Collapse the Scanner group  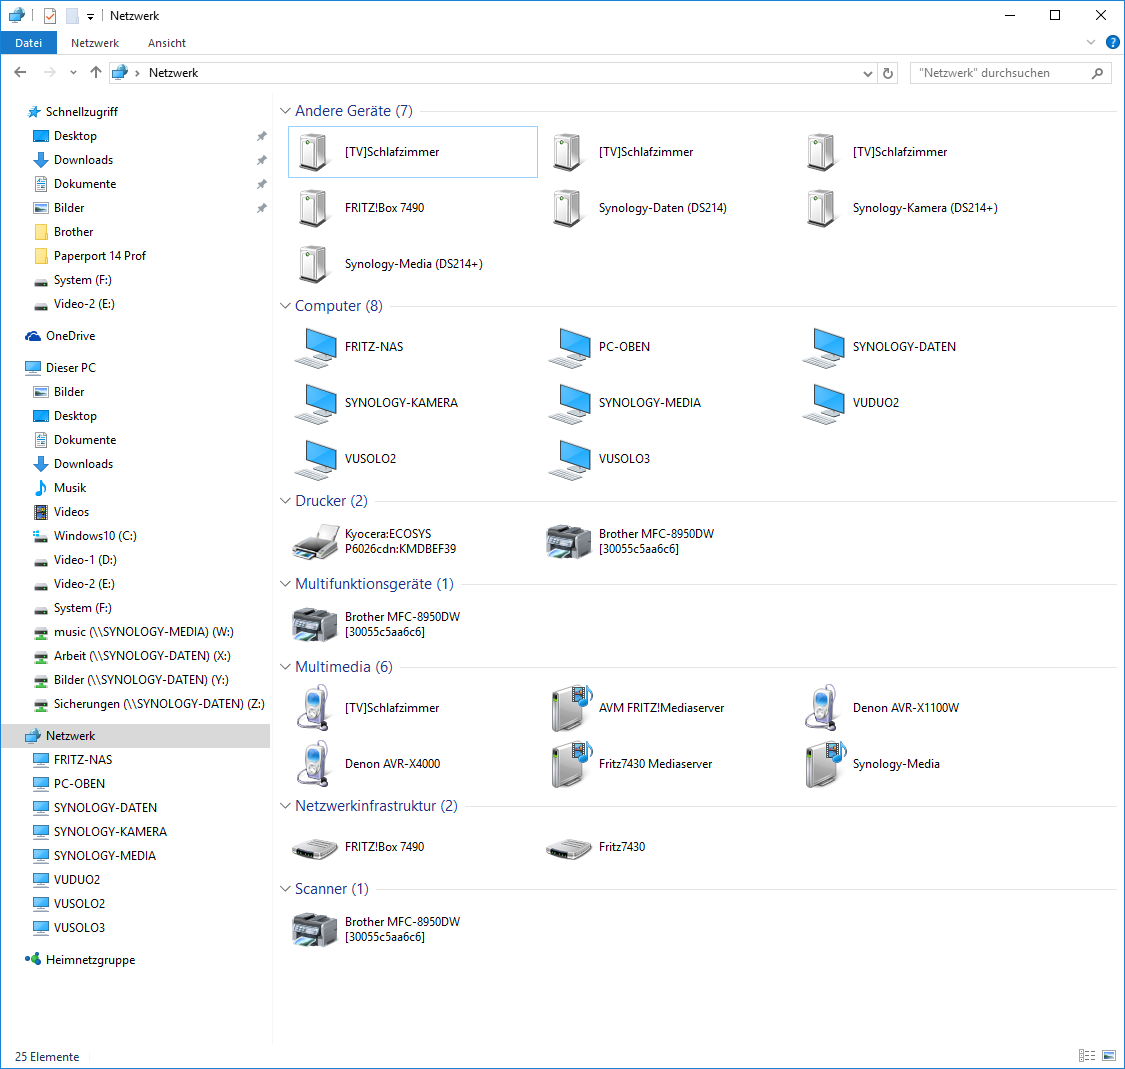pos(285,889)
